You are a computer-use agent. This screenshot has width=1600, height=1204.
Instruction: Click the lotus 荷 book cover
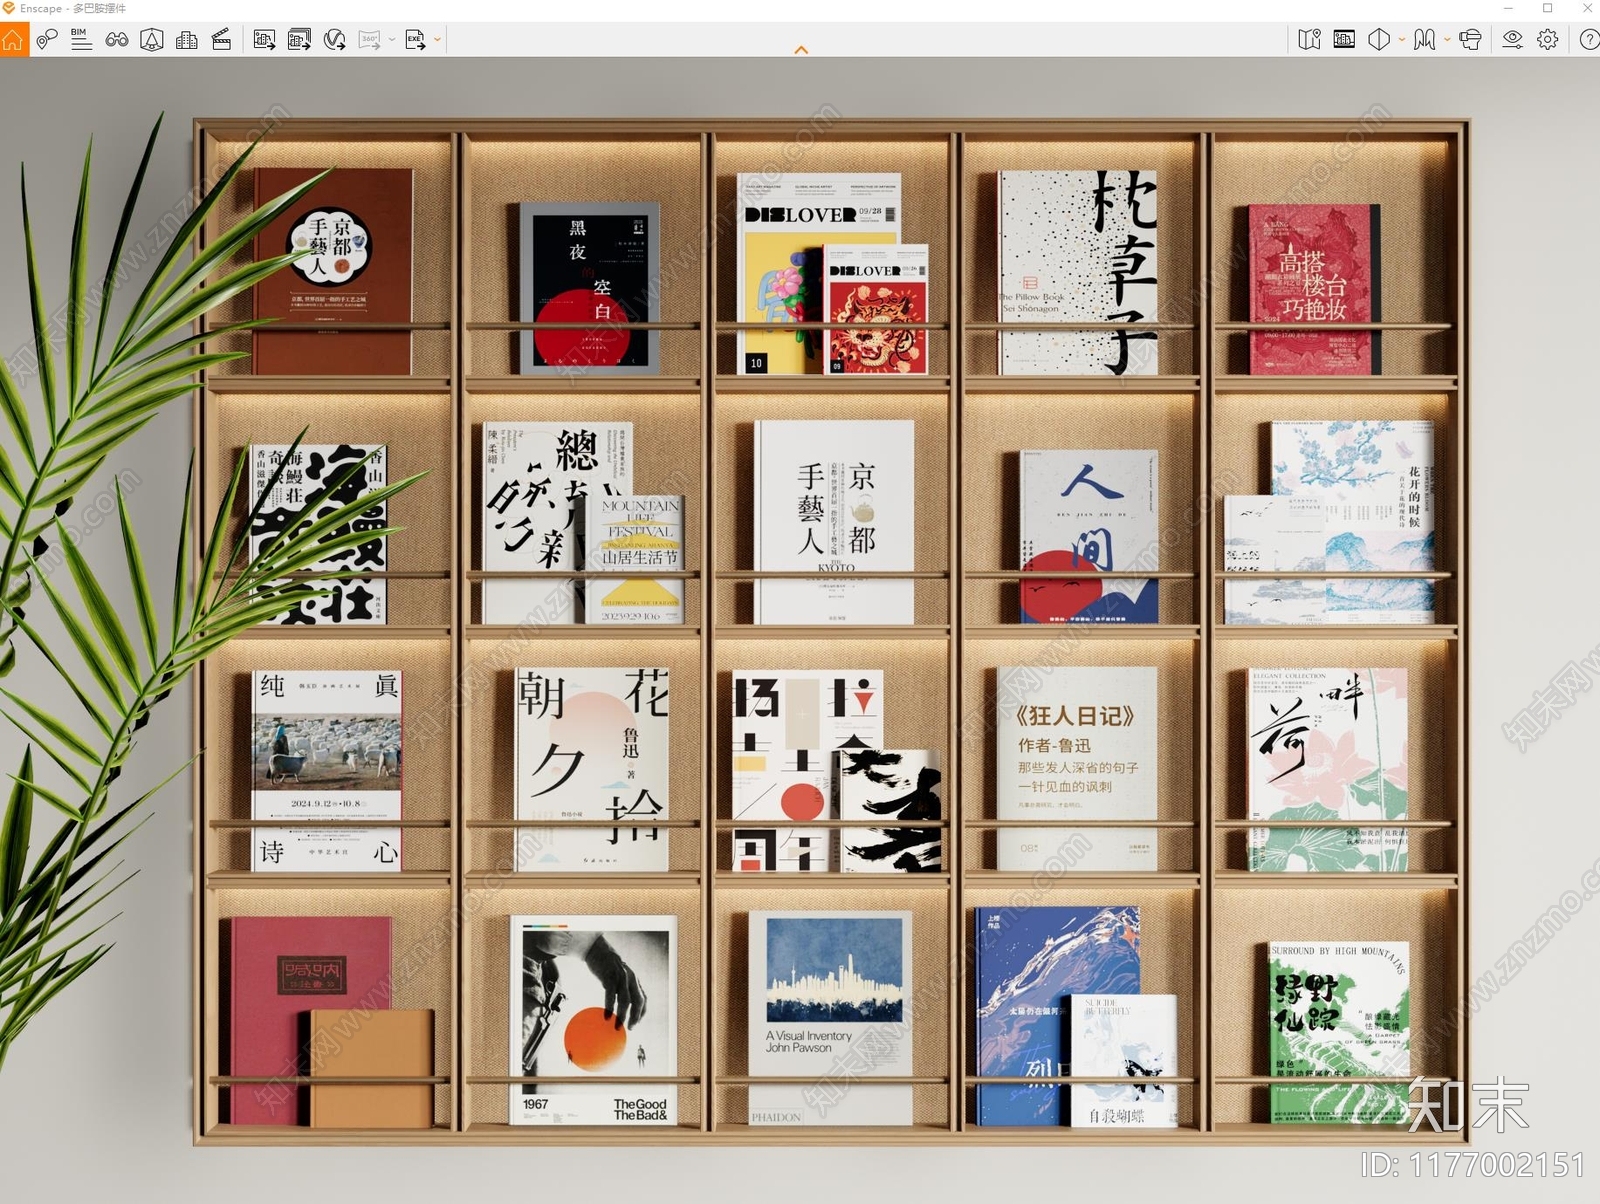[1328, 769]
